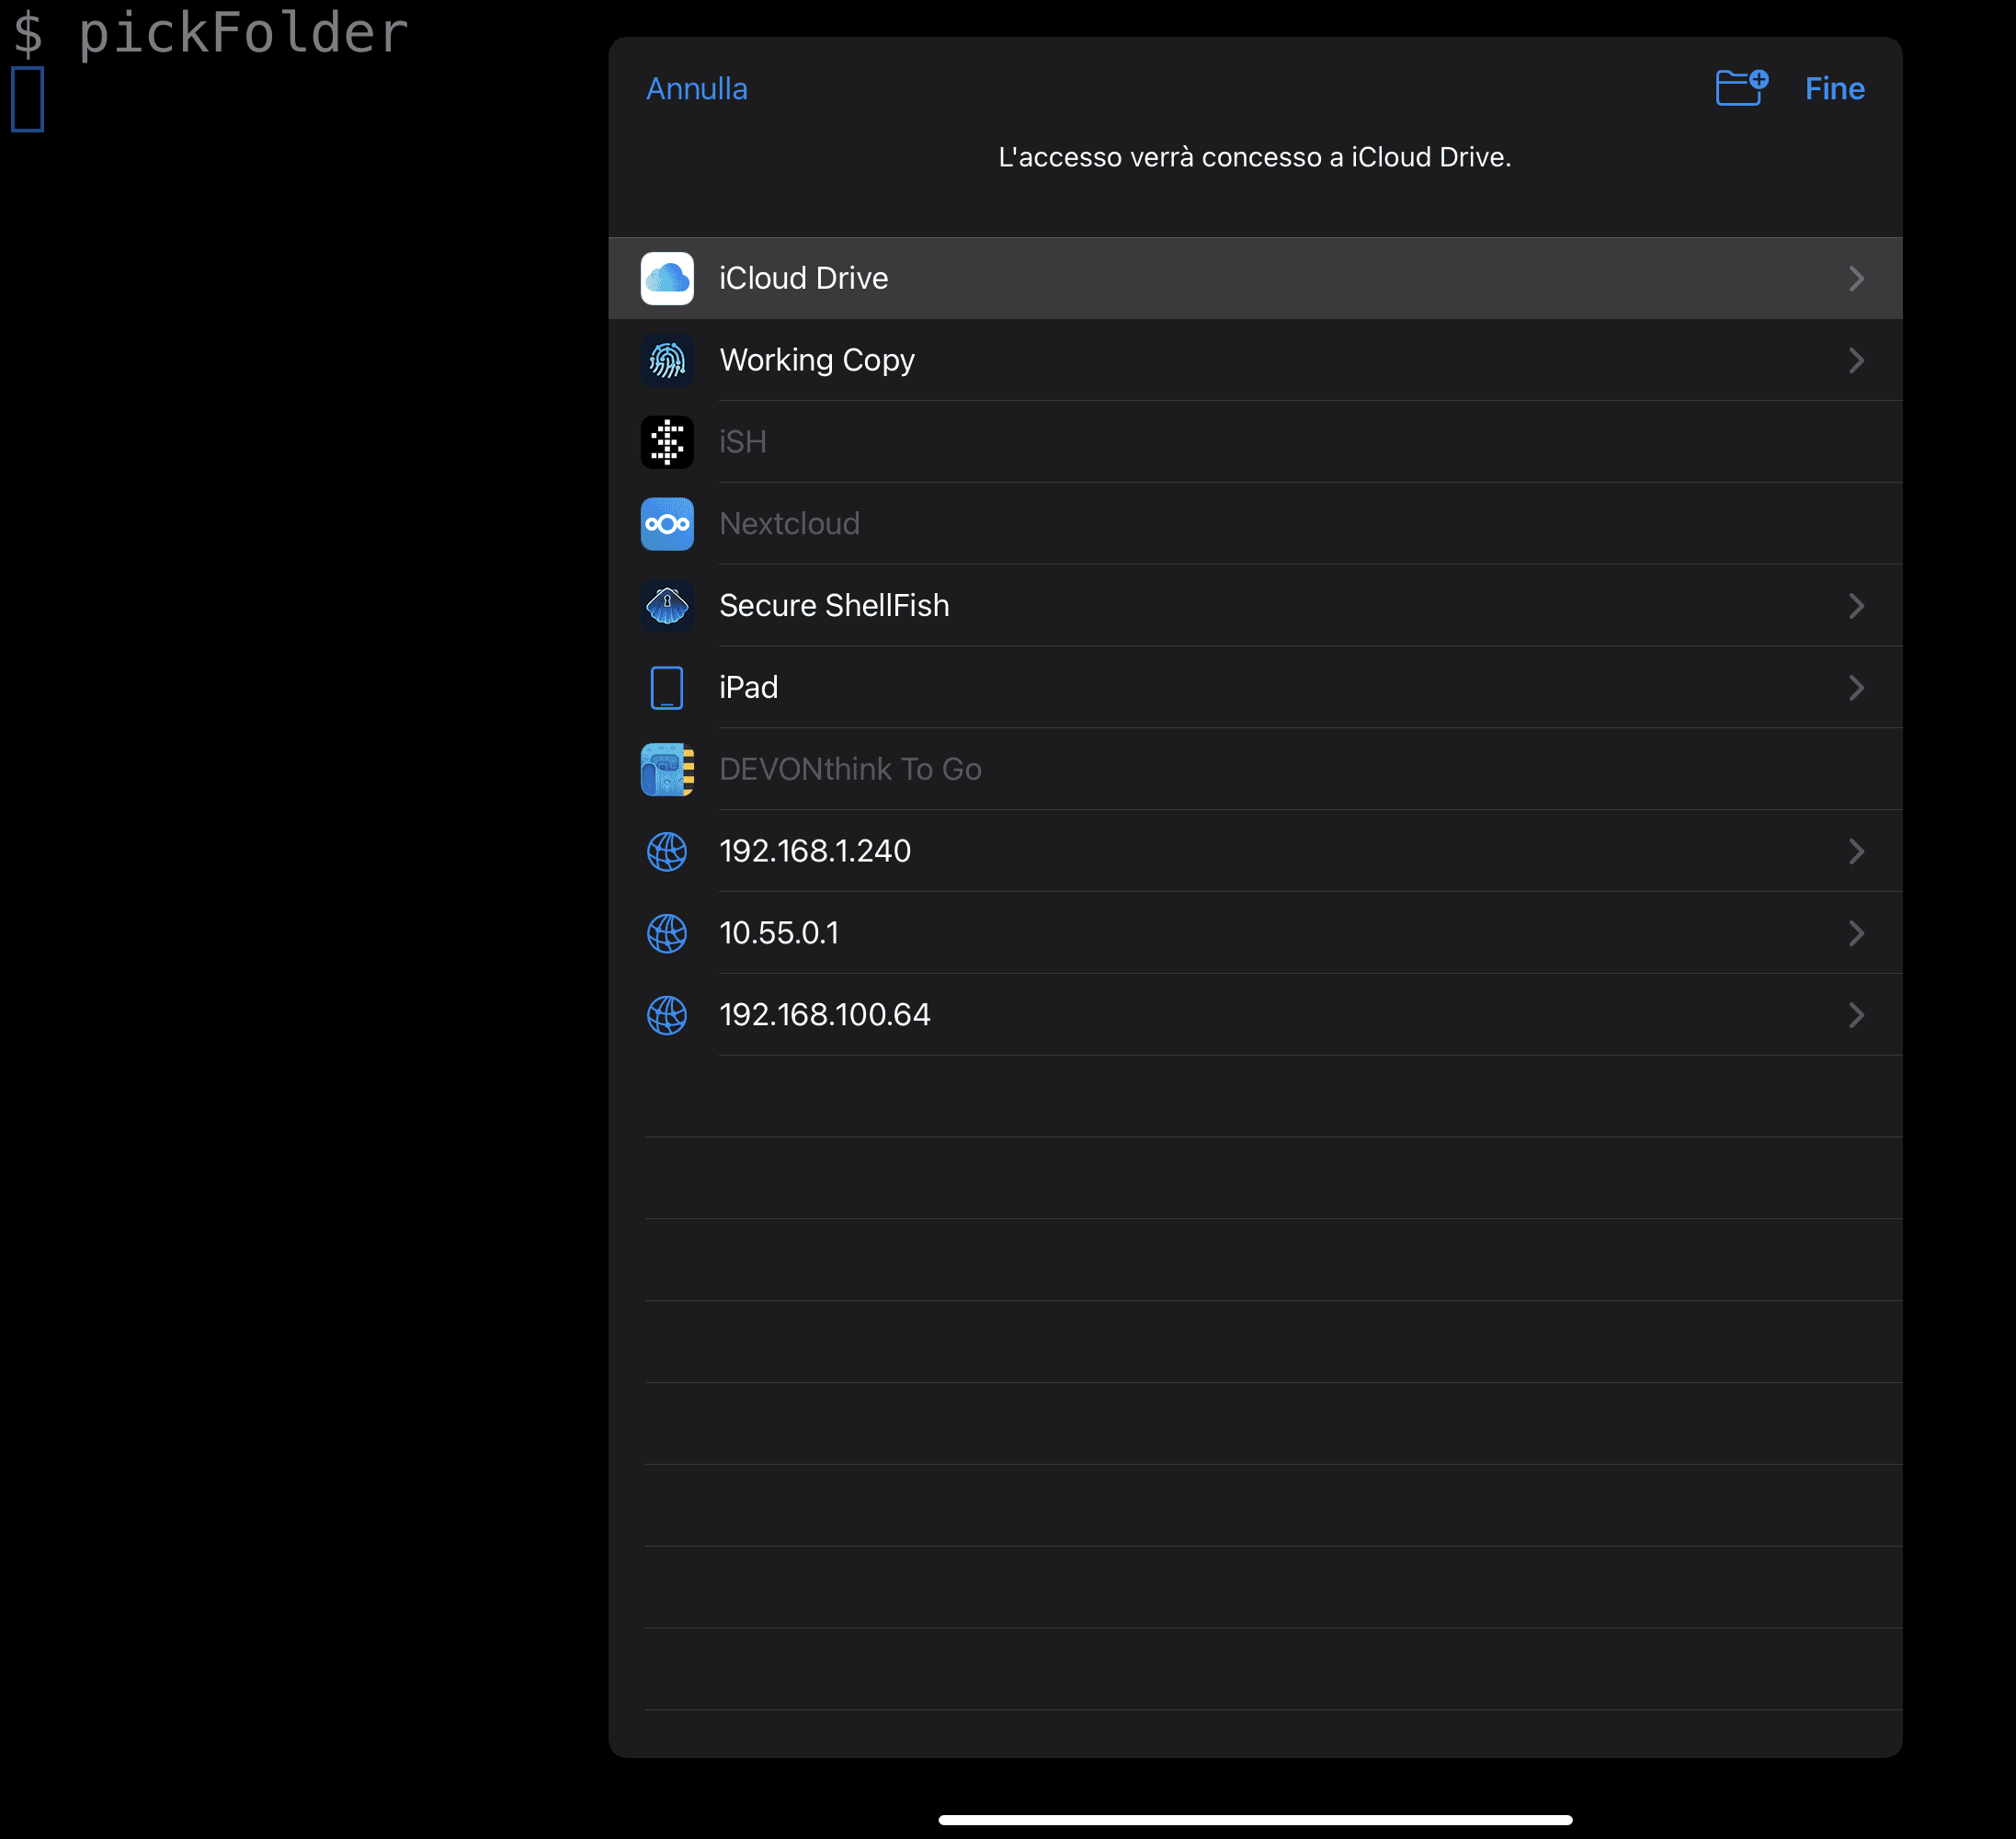This screenshot has width=2016, height=1839.
Task: Expand 192.168.1.240 server chevron
Action: click(x=1856, y=852)
